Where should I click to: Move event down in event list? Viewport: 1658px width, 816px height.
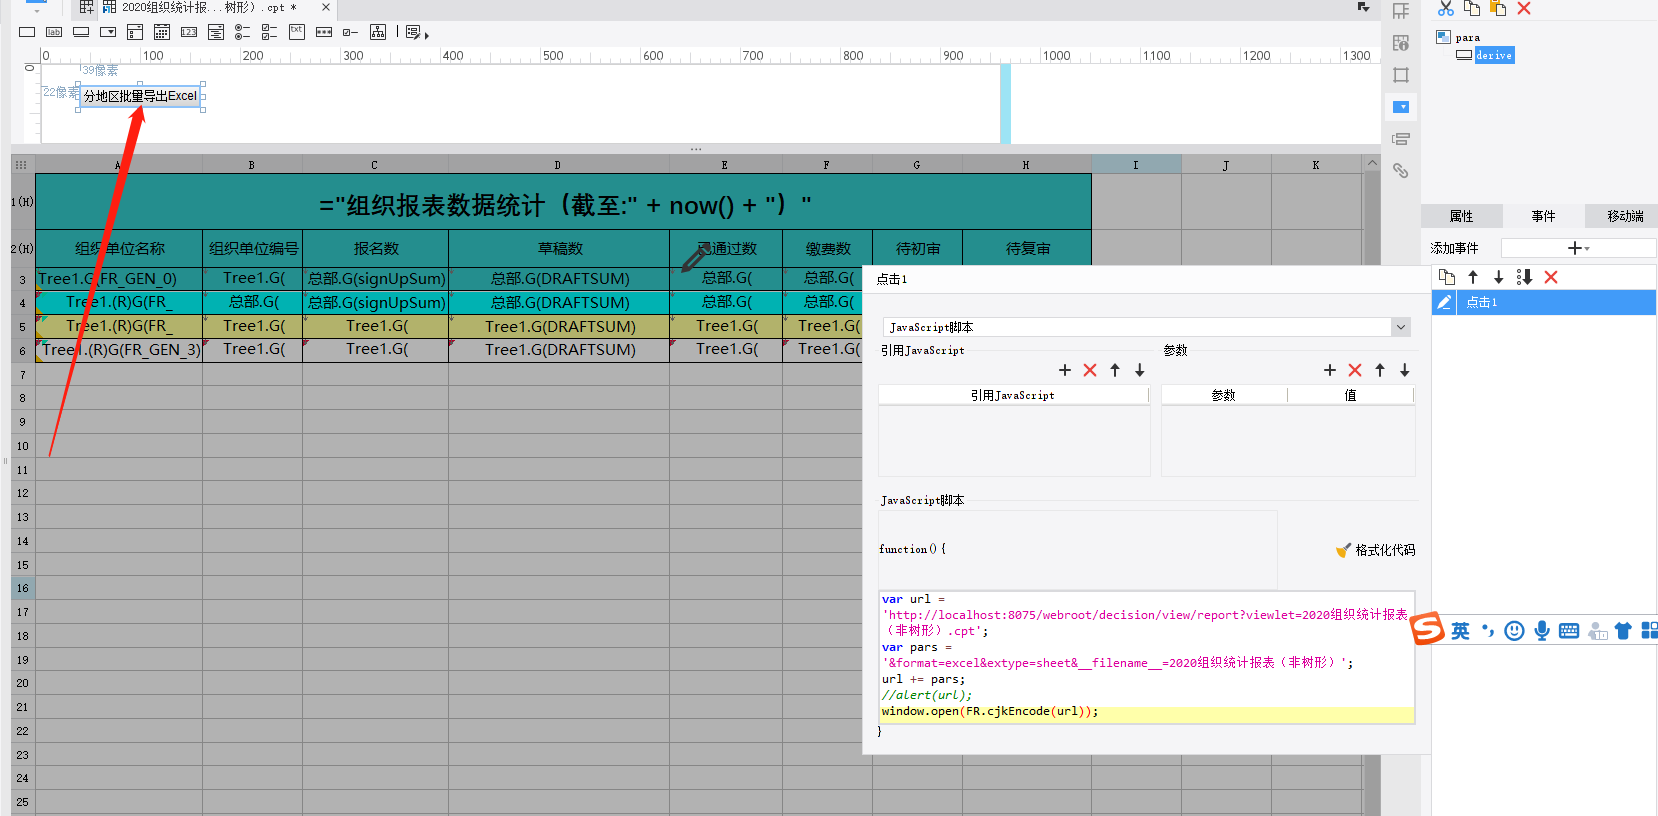click(1498, 277)
